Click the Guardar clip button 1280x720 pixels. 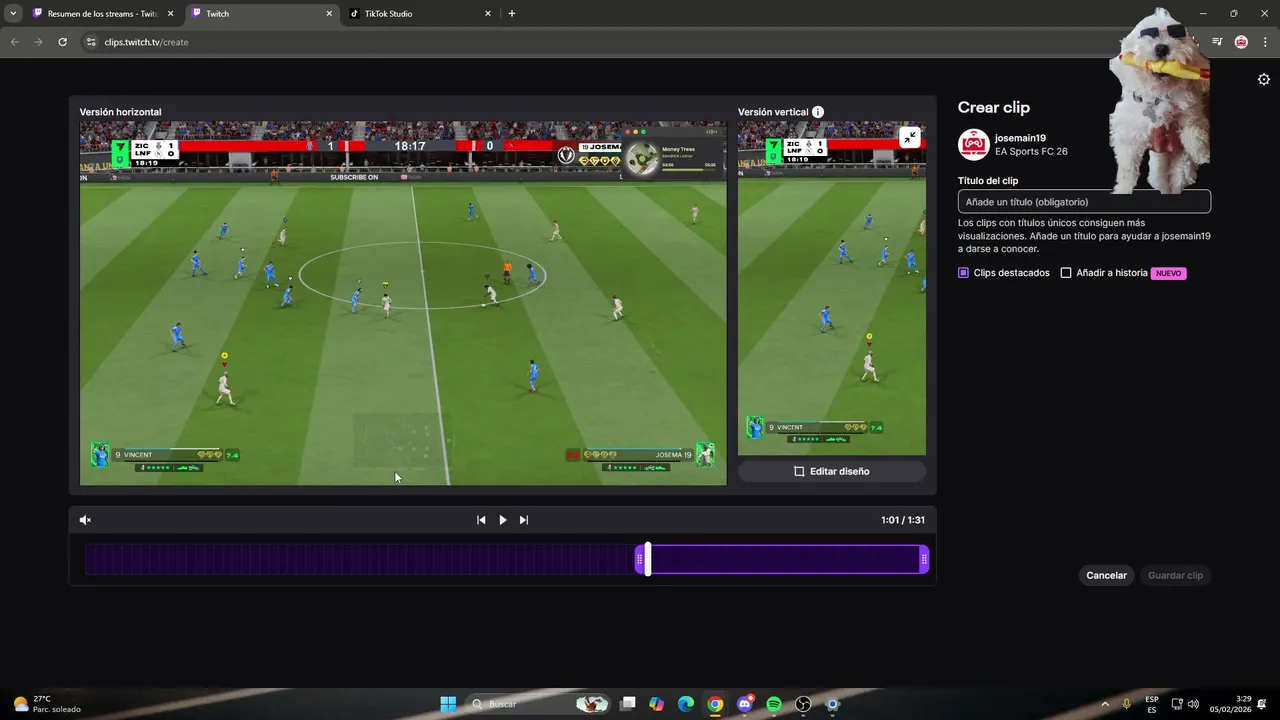(1175, 575)
